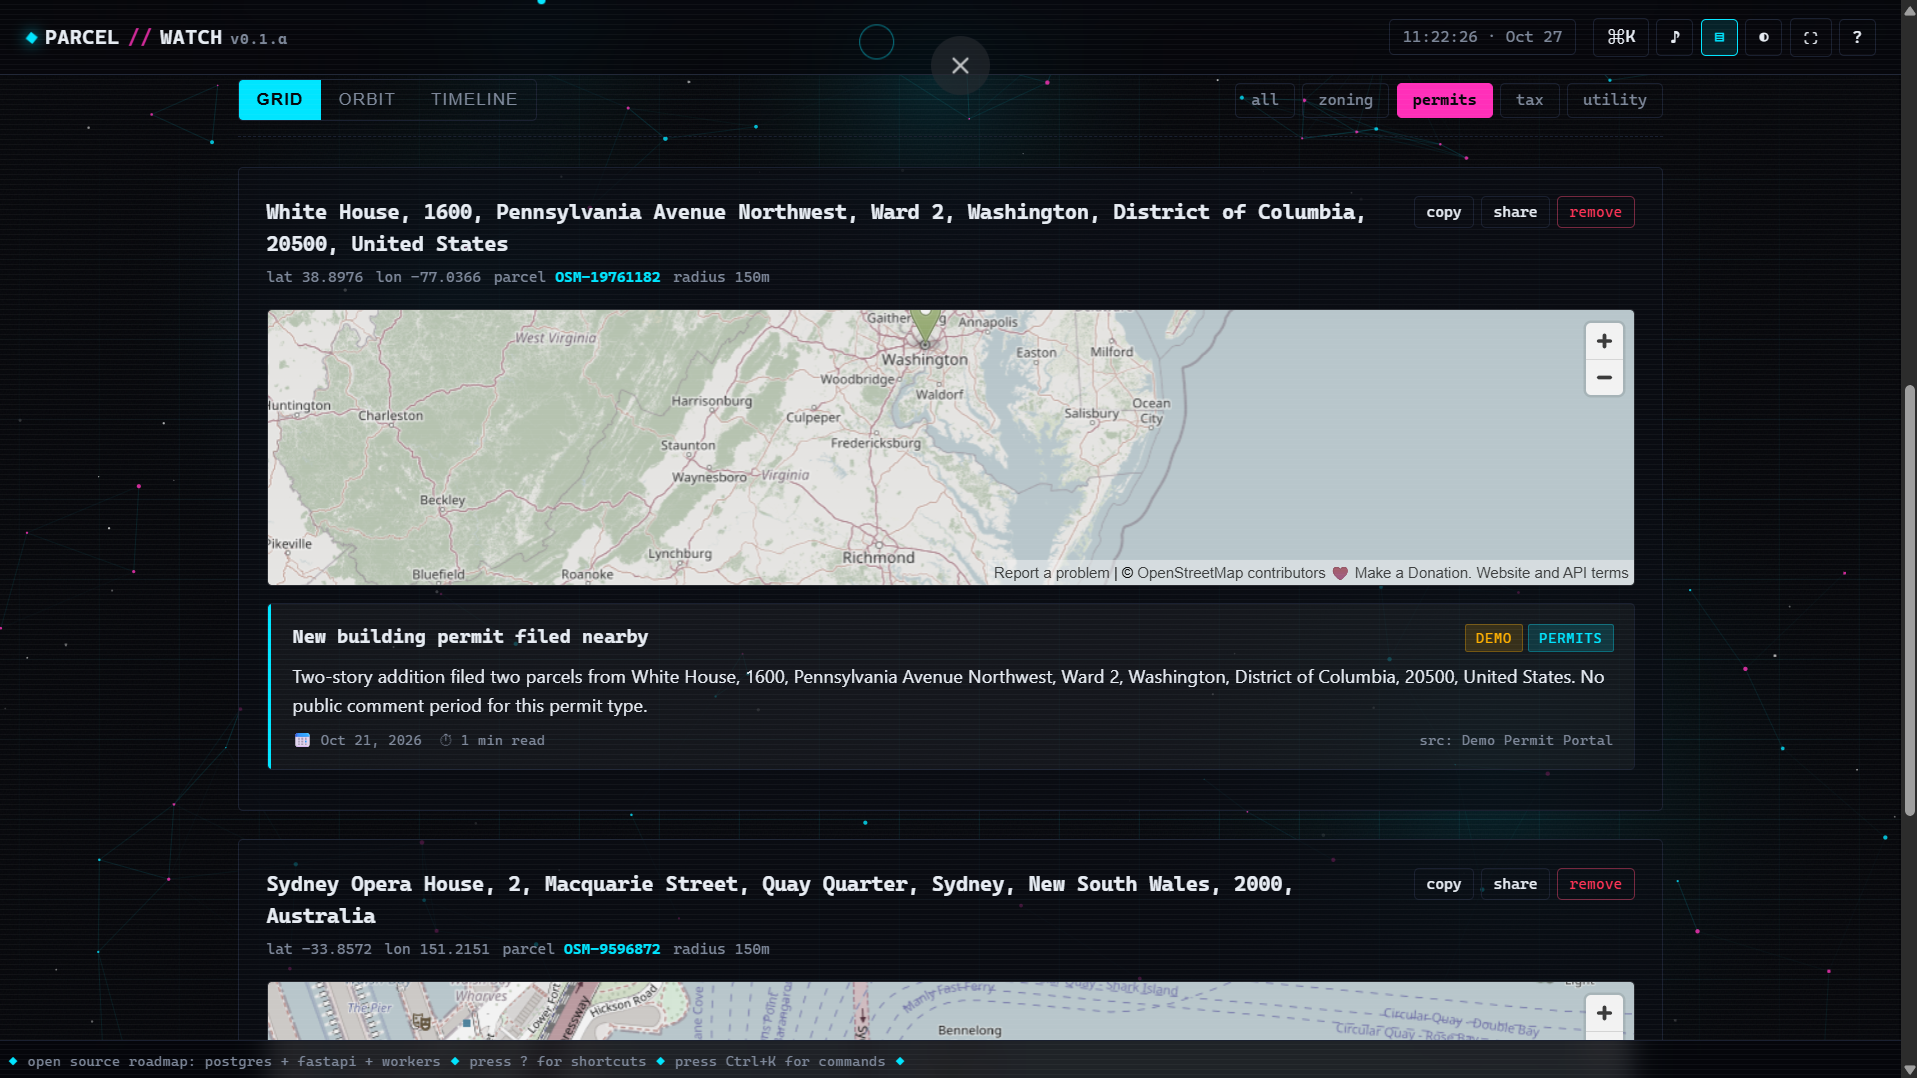This screenshot has height=1078, width=1917.
Task: Click the 11:22:26 · Oct 27 clock display
Action: (1482, 37)
